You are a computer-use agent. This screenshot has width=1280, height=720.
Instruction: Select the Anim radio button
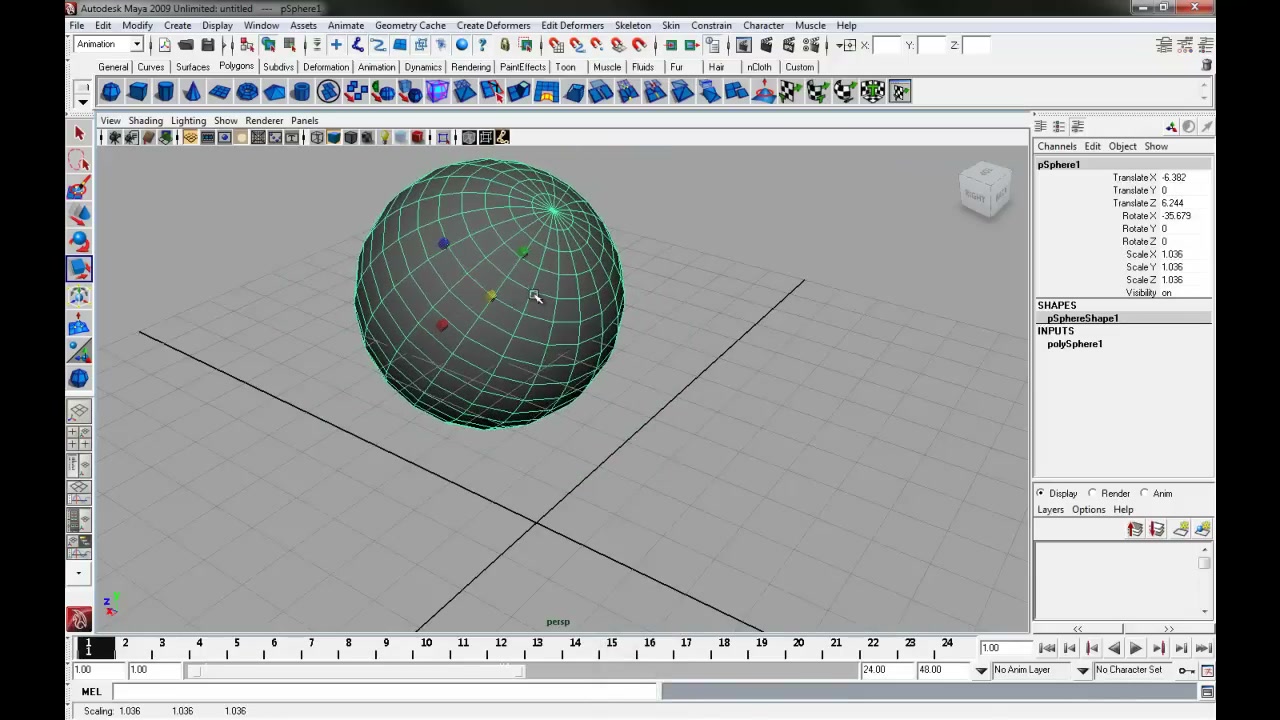point(1144,493)
